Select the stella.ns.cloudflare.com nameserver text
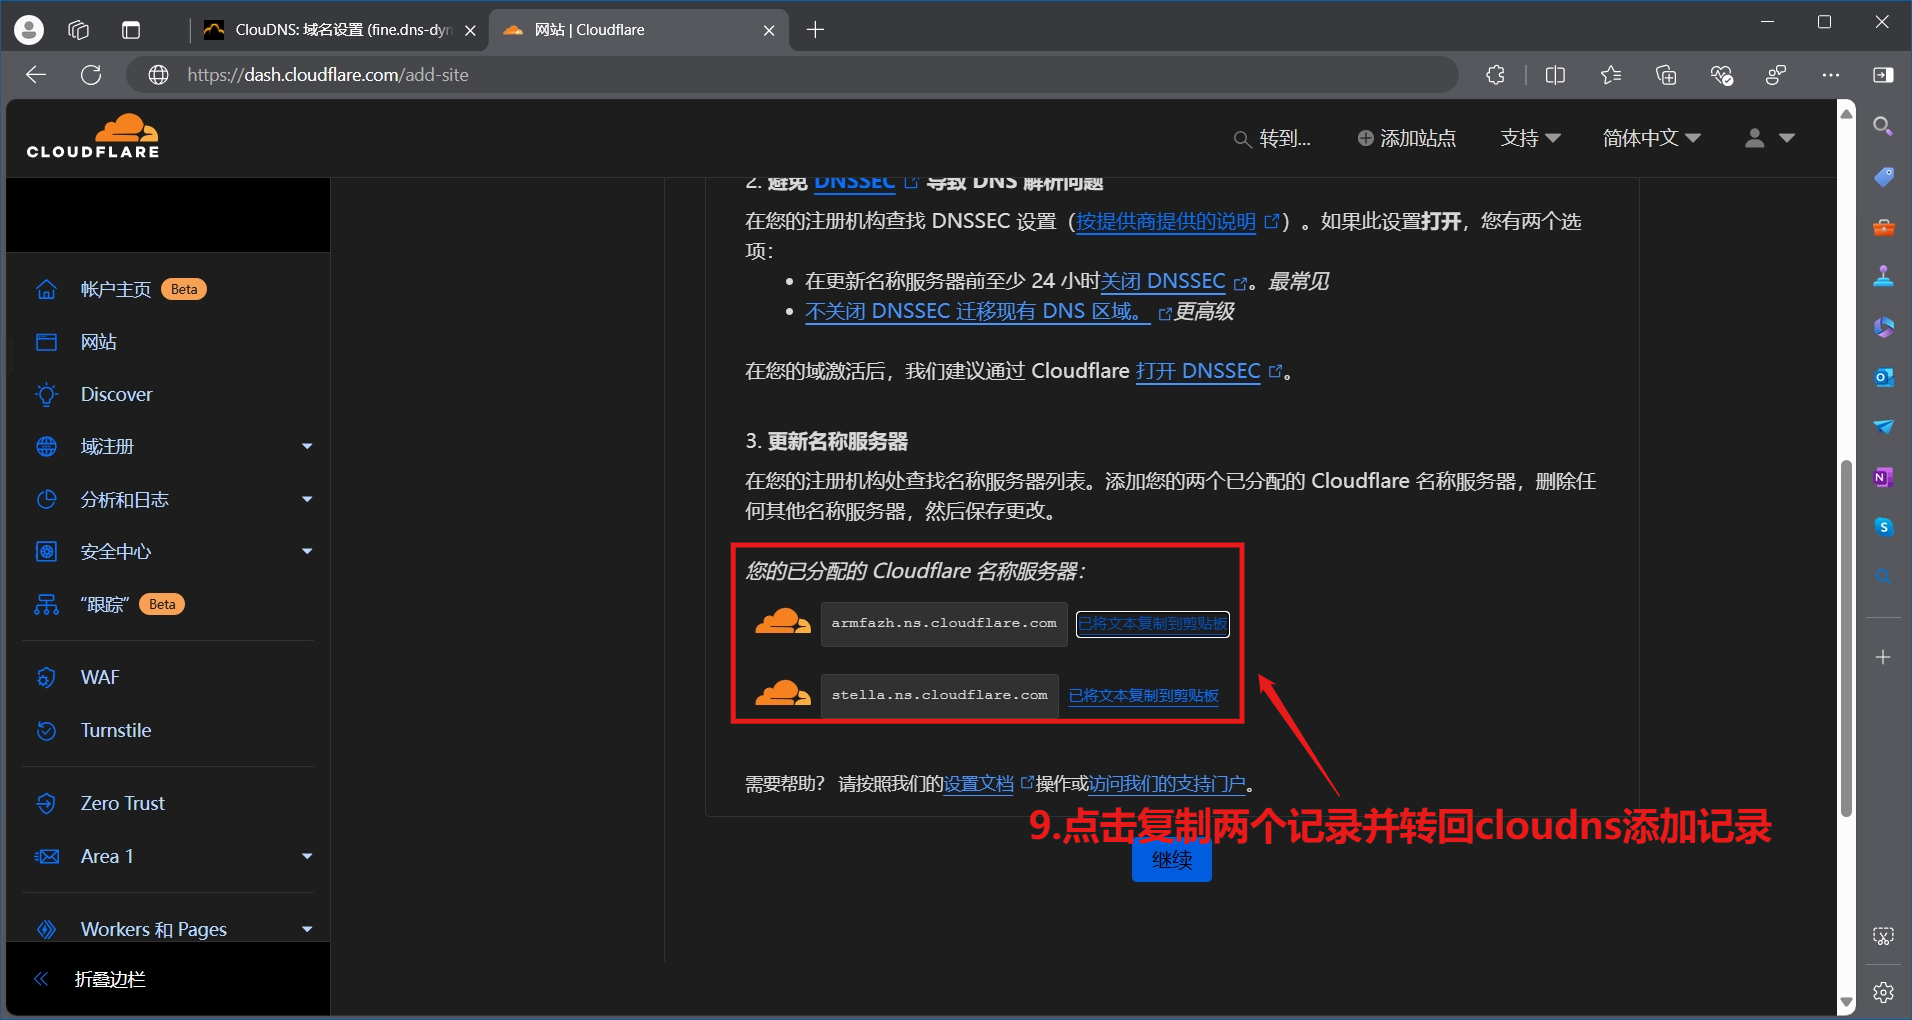 [939, 695]
